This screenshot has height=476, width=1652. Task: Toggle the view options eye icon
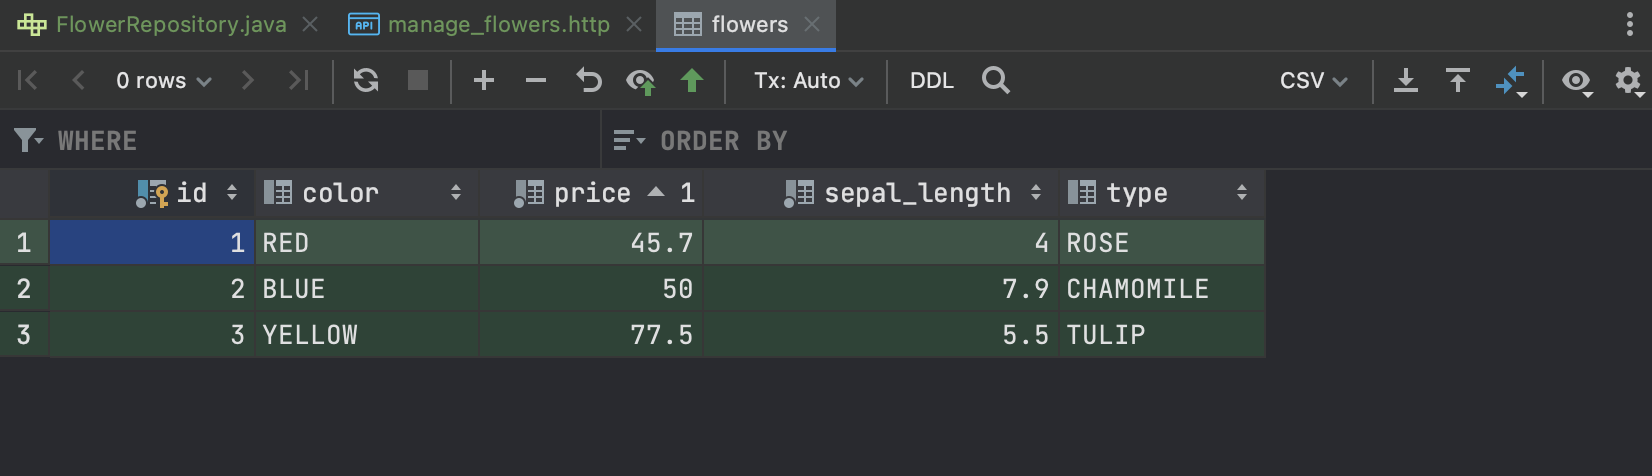point(1577,81)
